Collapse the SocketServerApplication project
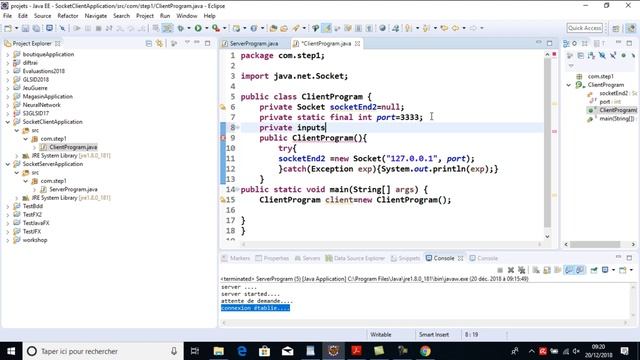This screenshot has height=360, width=640. (x=8, y=164)
